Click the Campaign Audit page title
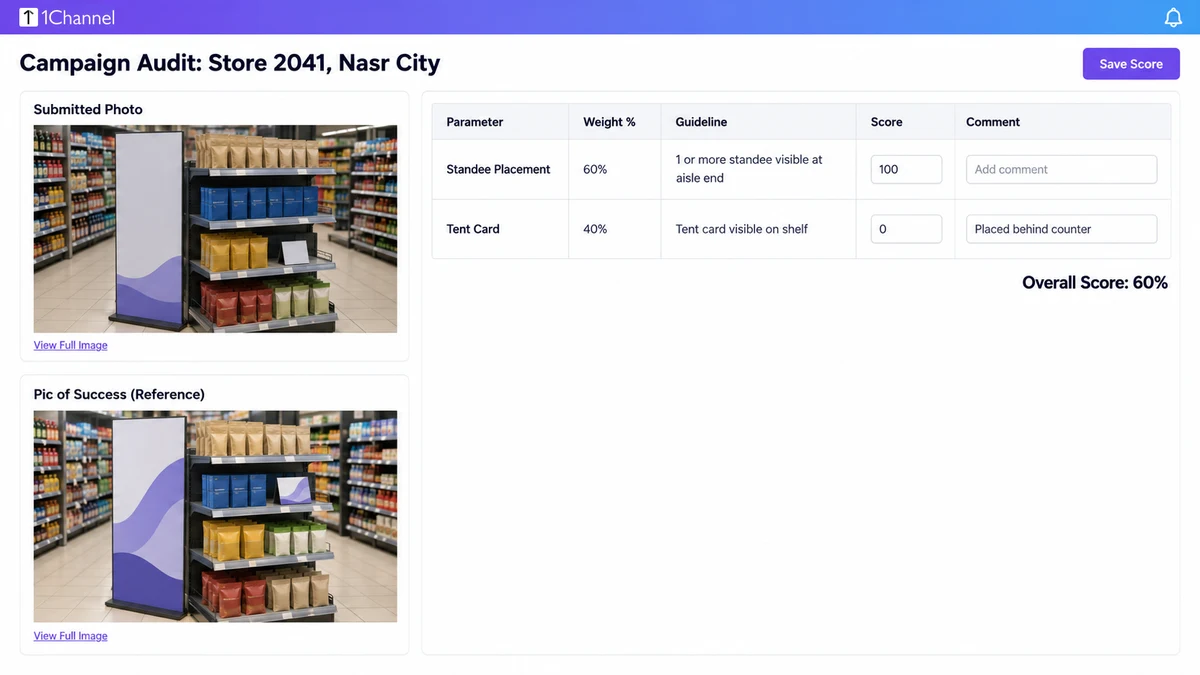1200x675 pixels. coord(230,63)
